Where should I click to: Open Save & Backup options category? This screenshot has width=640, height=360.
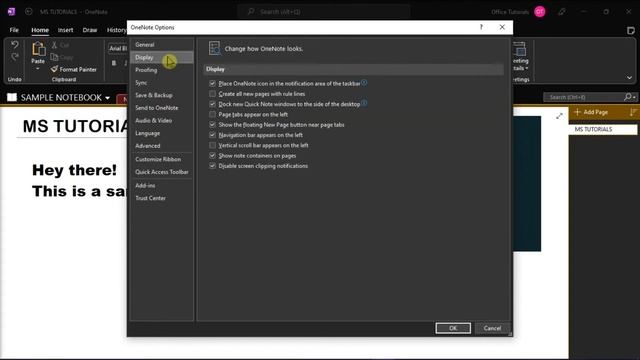pyautogui.click(x=162, y=95)
